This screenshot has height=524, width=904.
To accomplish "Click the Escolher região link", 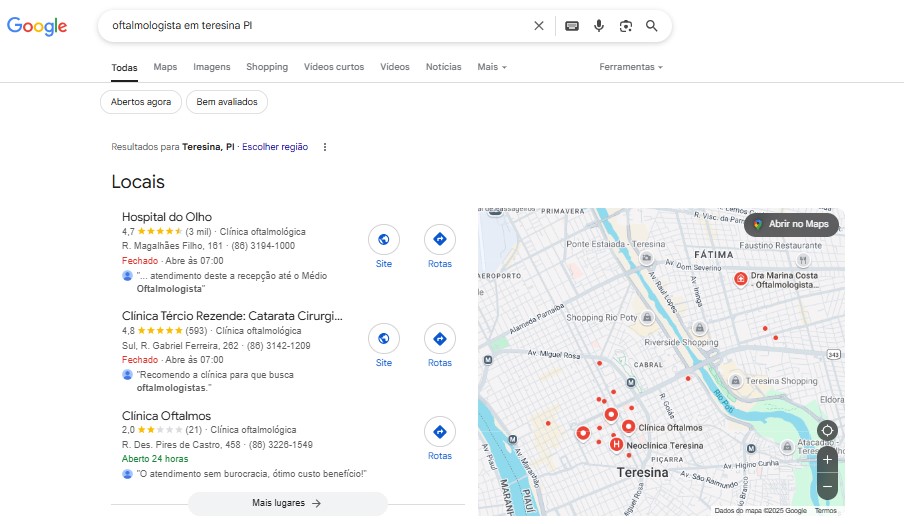I will [275, 147].
